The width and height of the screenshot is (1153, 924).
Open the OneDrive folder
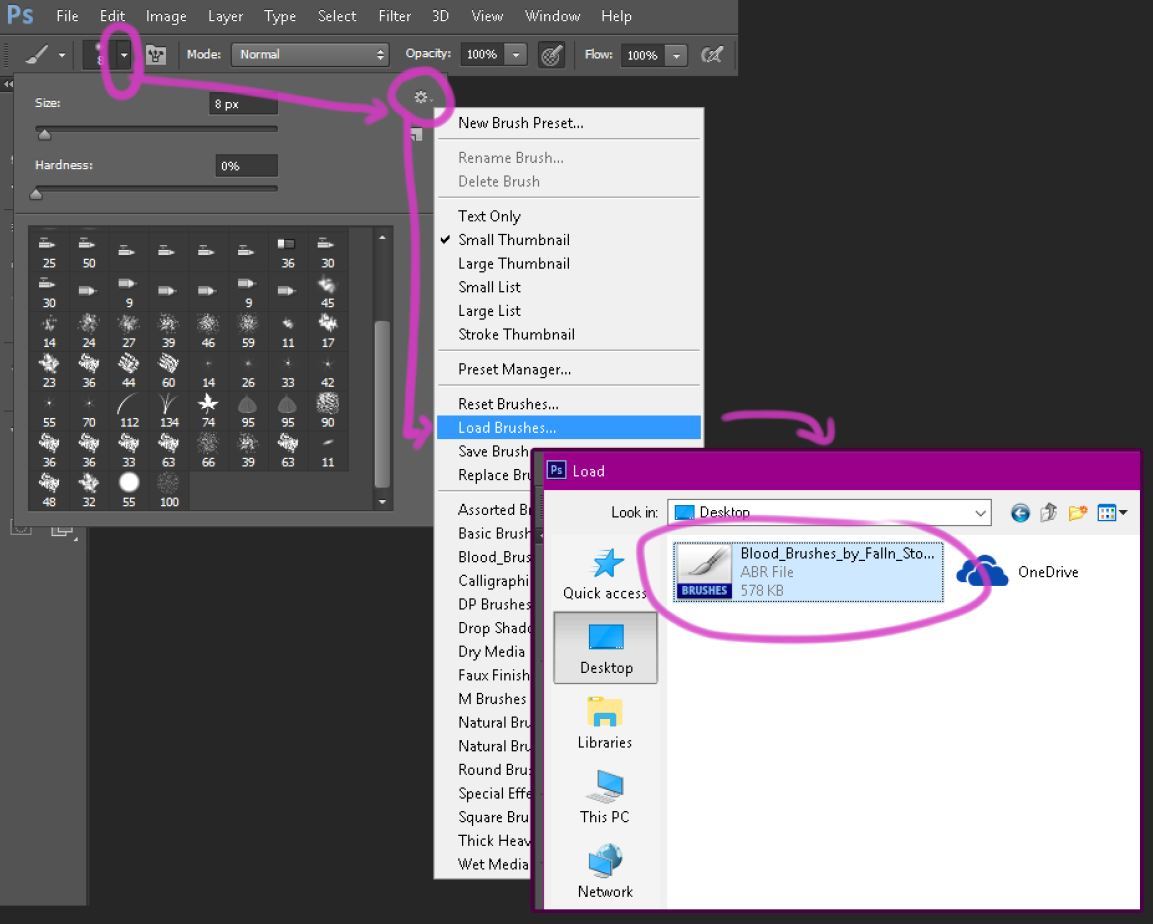pyautogui.click(x=1018, y=571)
